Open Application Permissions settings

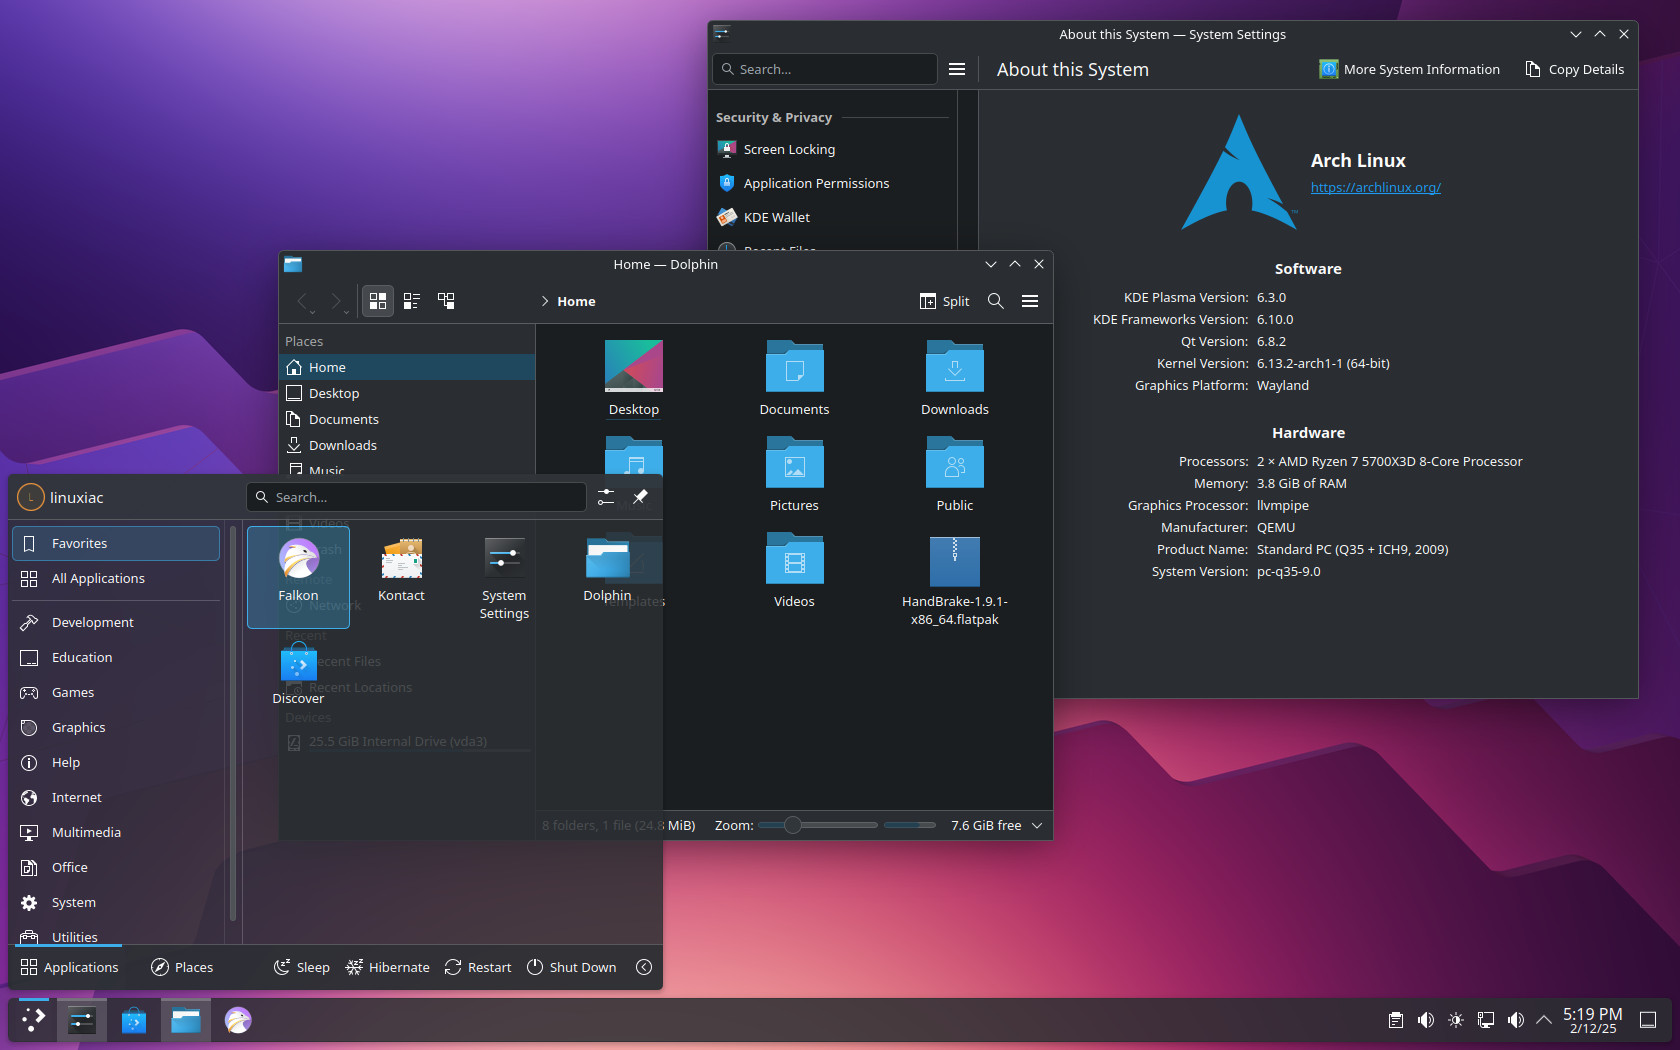pos(832,183)
